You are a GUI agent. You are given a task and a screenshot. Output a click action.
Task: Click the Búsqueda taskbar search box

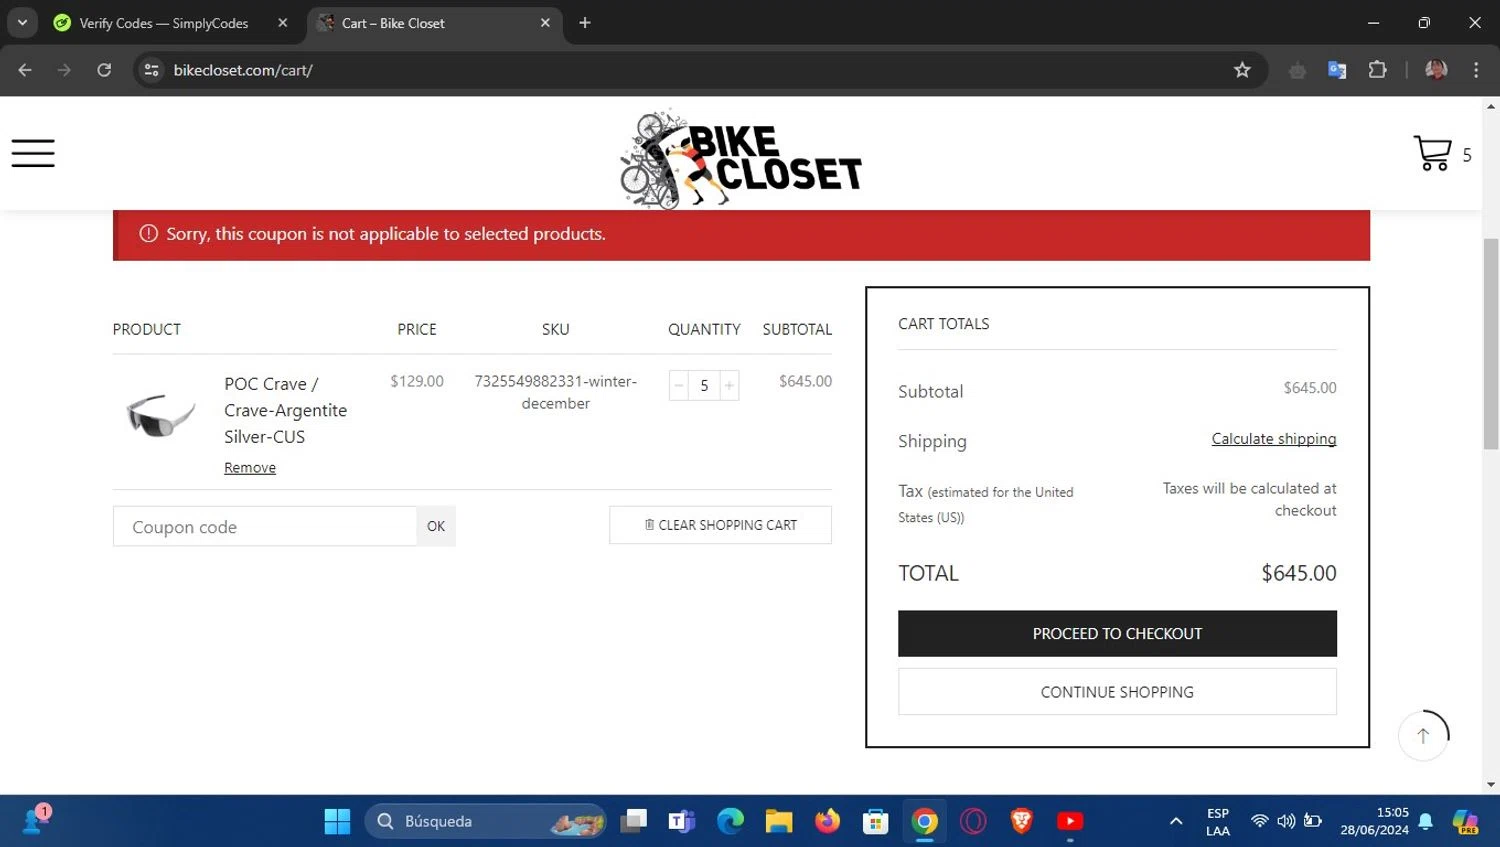coord(486,821)
